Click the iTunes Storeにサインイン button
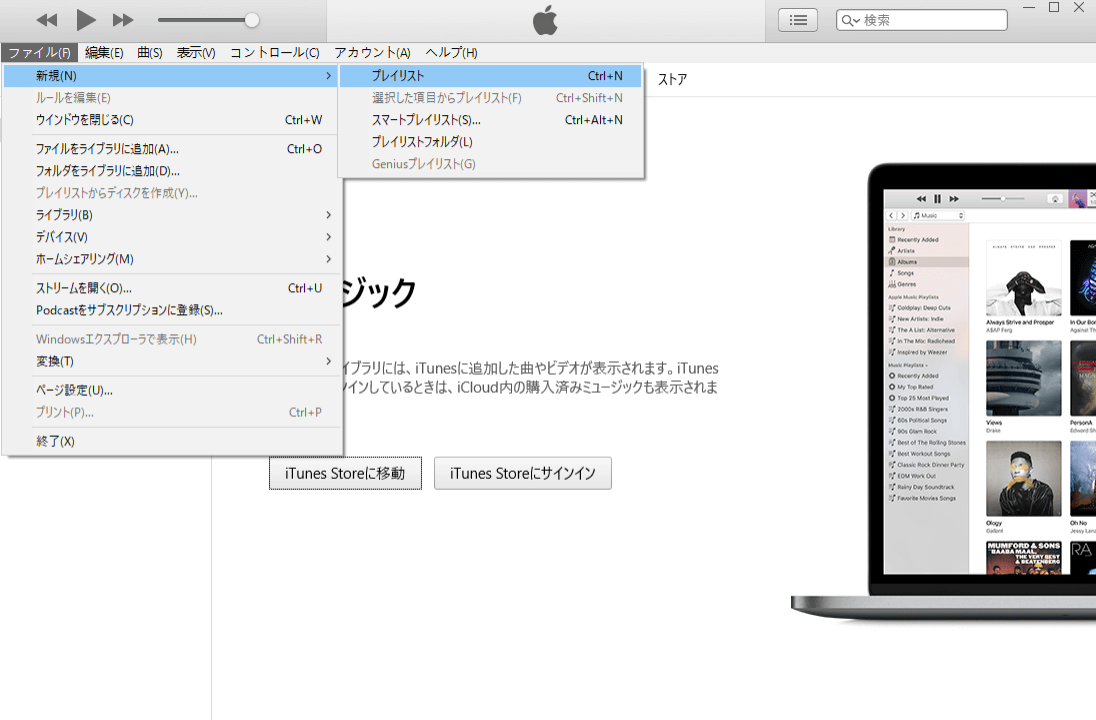The width and height of the screenshot is (1096, 720). pos(522,473)
